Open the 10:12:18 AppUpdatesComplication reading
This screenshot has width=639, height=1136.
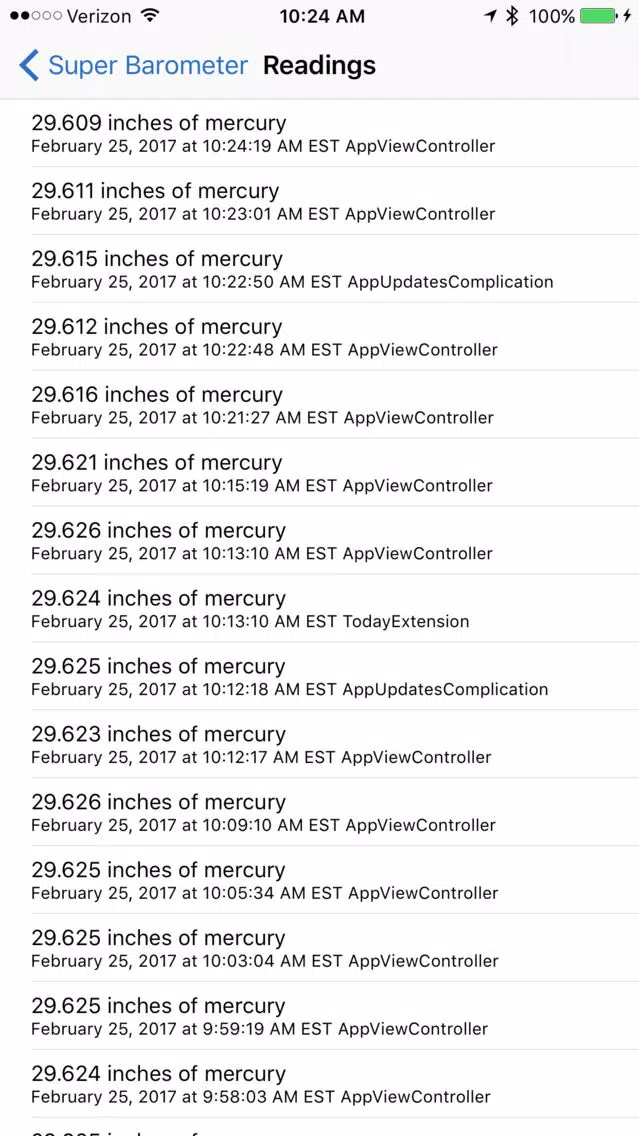tap(320, 677)
